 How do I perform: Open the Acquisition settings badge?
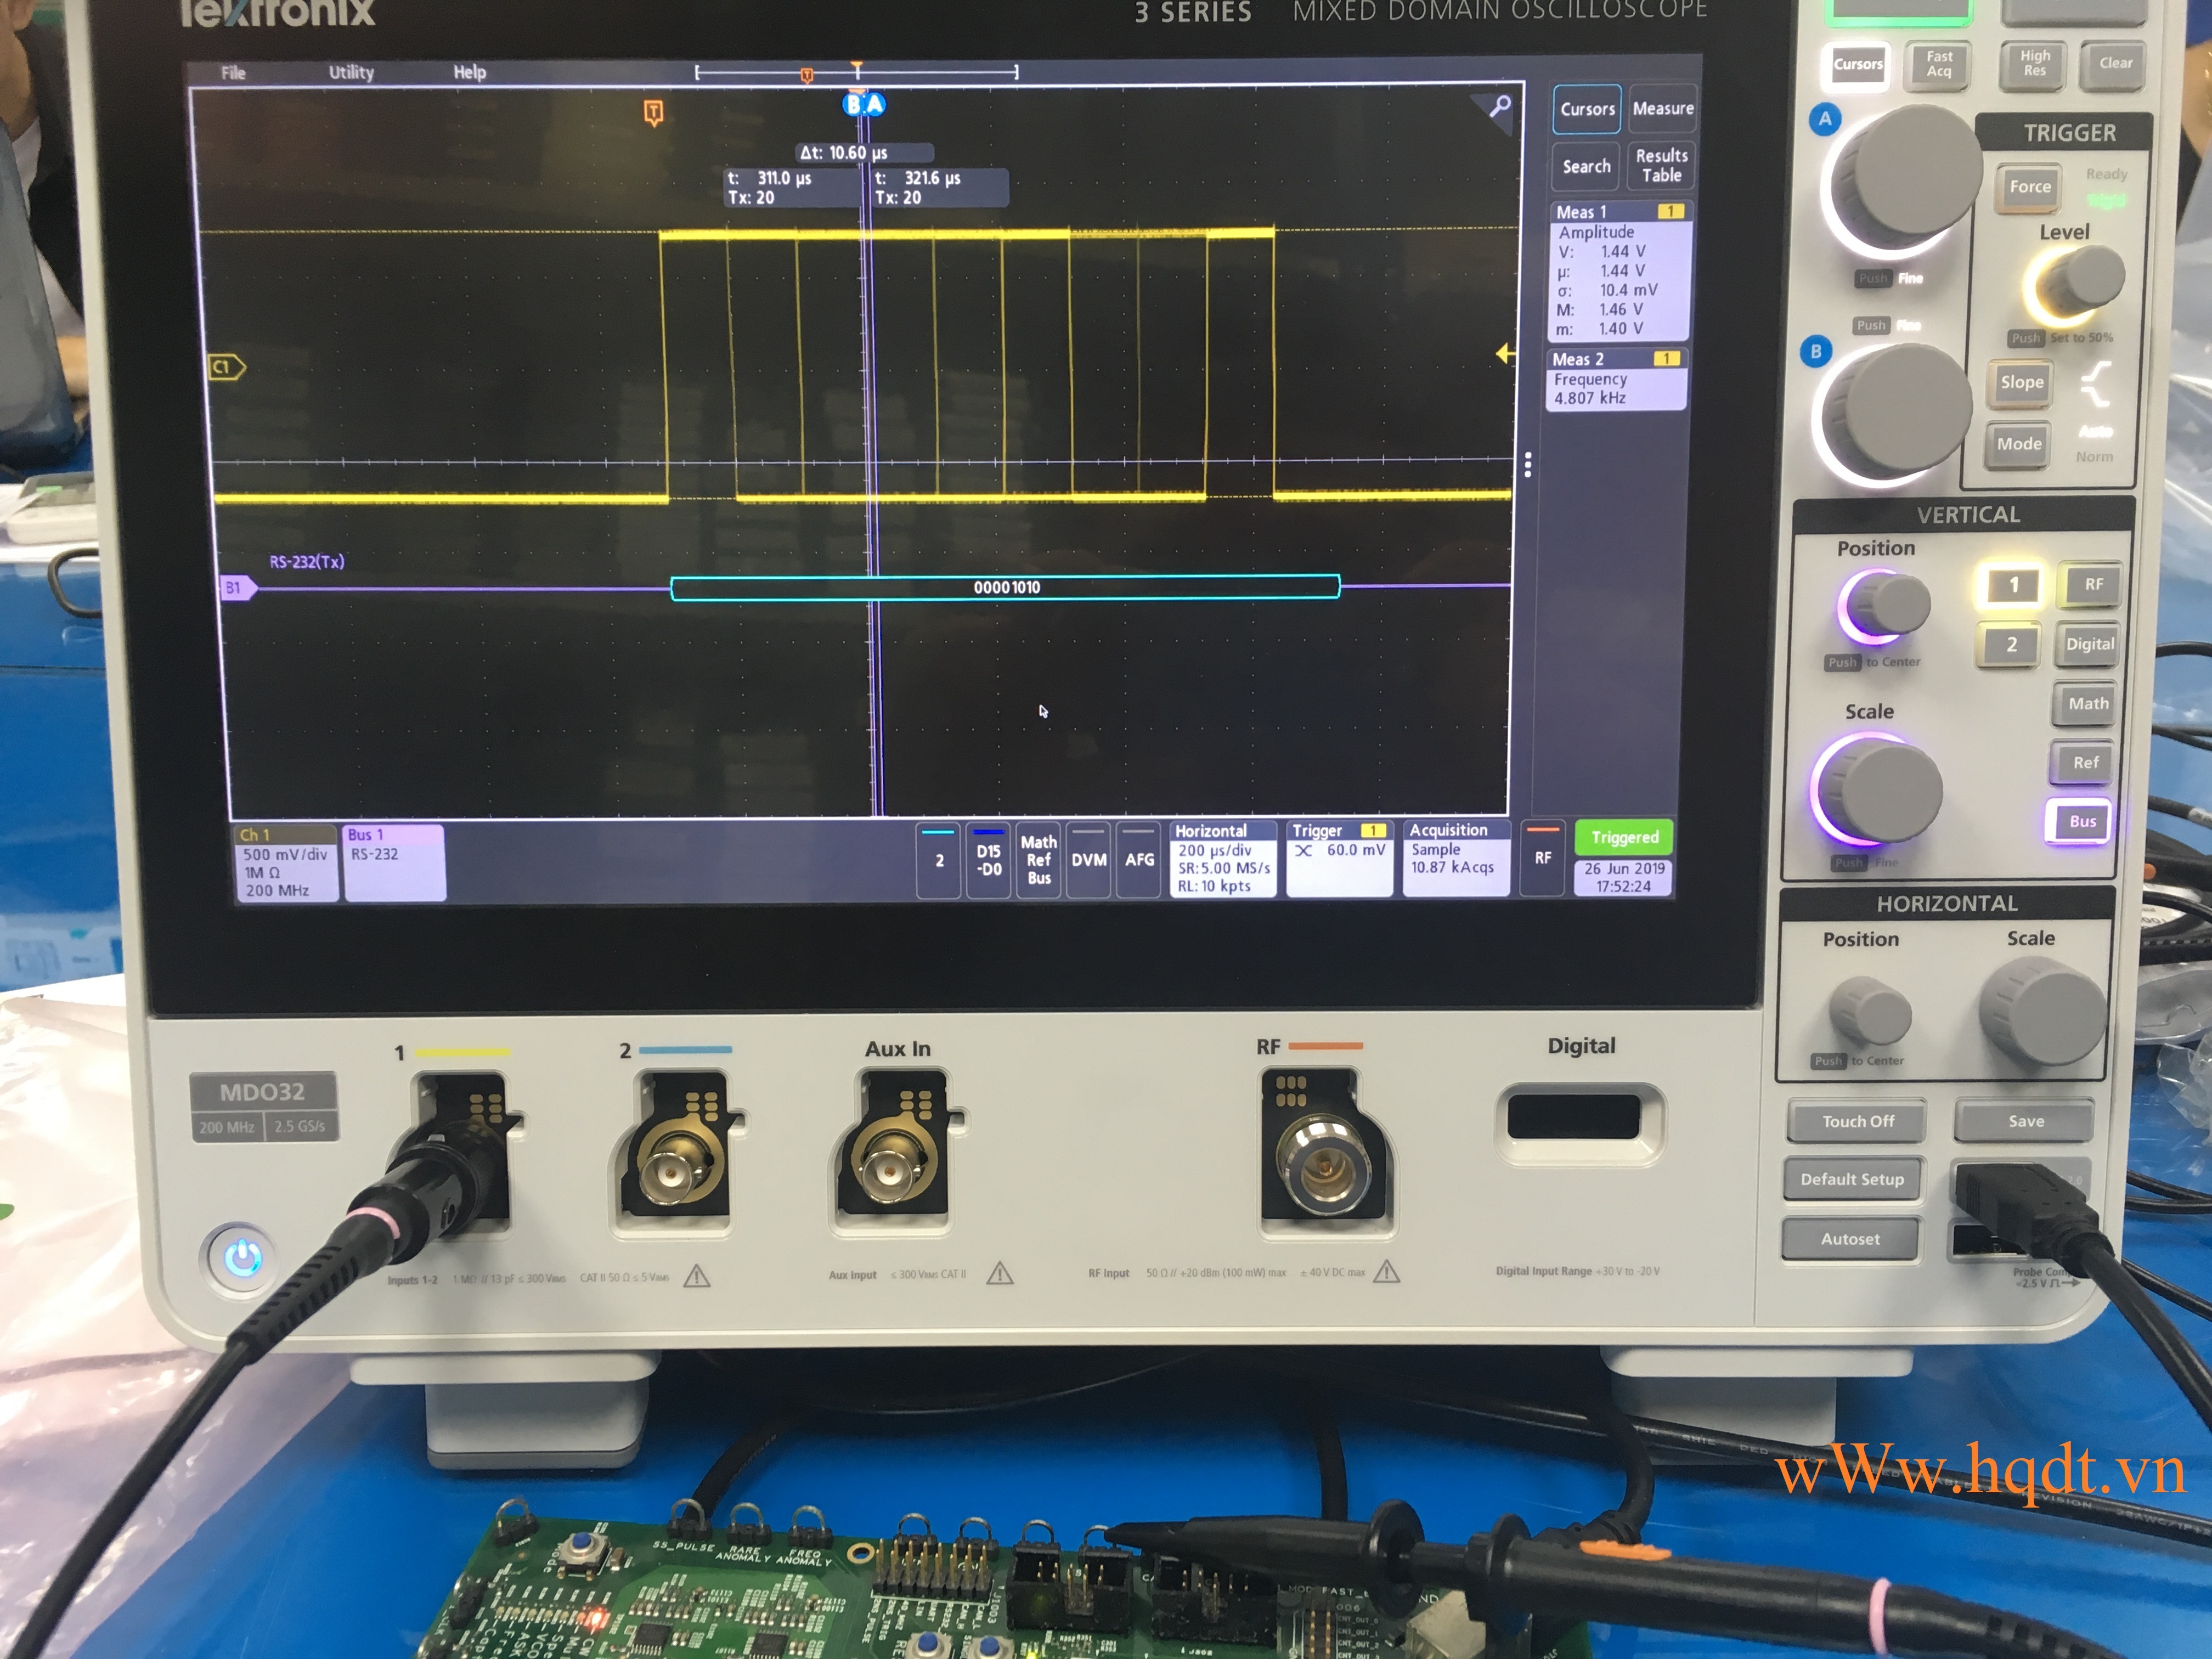coord(1456,858)
